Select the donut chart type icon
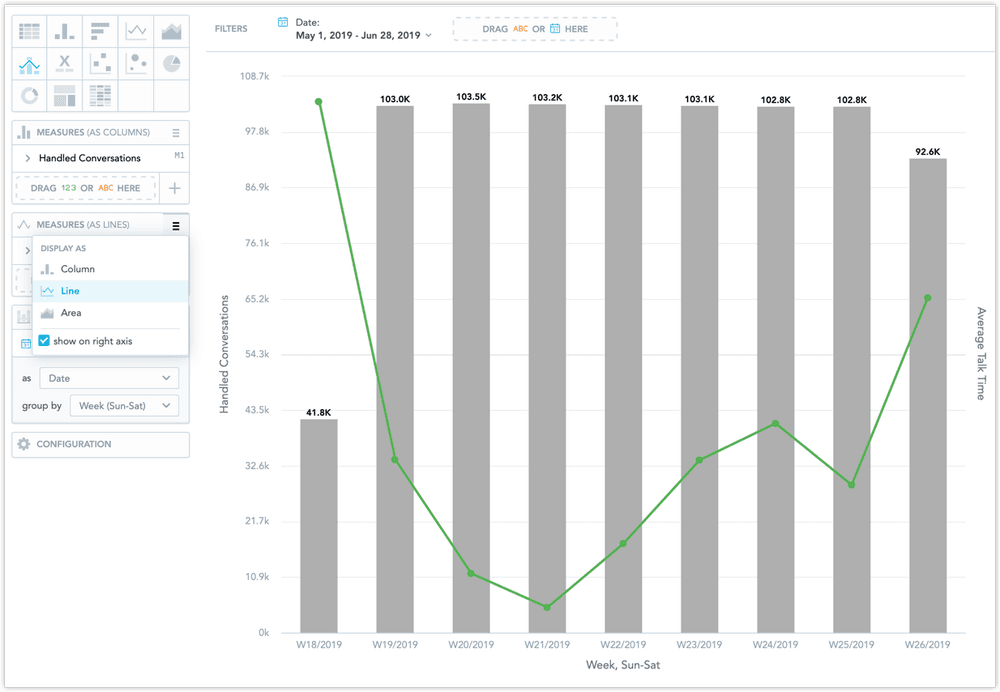Image resolution: width=1000 pixels, height=692 pixels. click(x=29, y=95)
